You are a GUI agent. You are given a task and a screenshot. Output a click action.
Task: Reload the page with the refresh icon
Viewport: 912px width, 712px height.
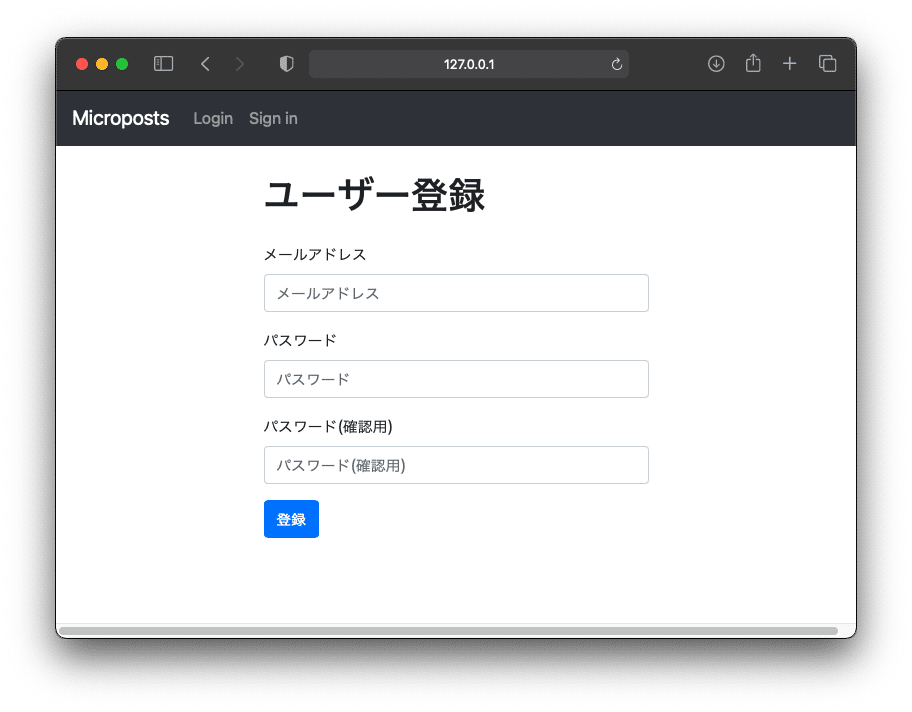(617, 64)
